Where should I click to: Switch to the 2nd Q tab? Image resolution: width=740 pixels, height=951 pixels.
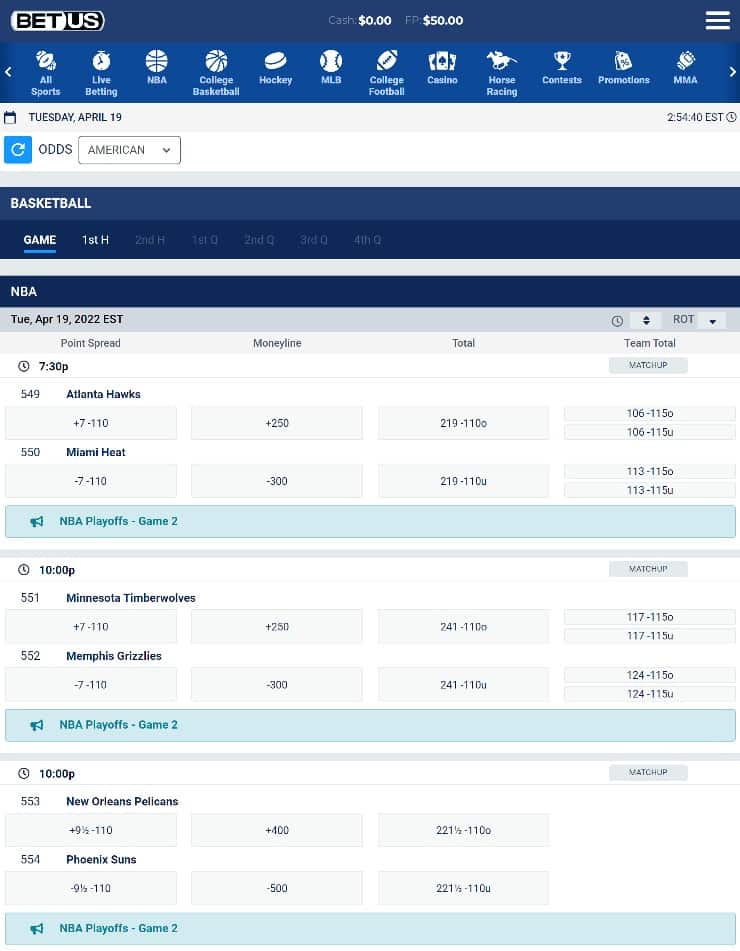(259, 240)
